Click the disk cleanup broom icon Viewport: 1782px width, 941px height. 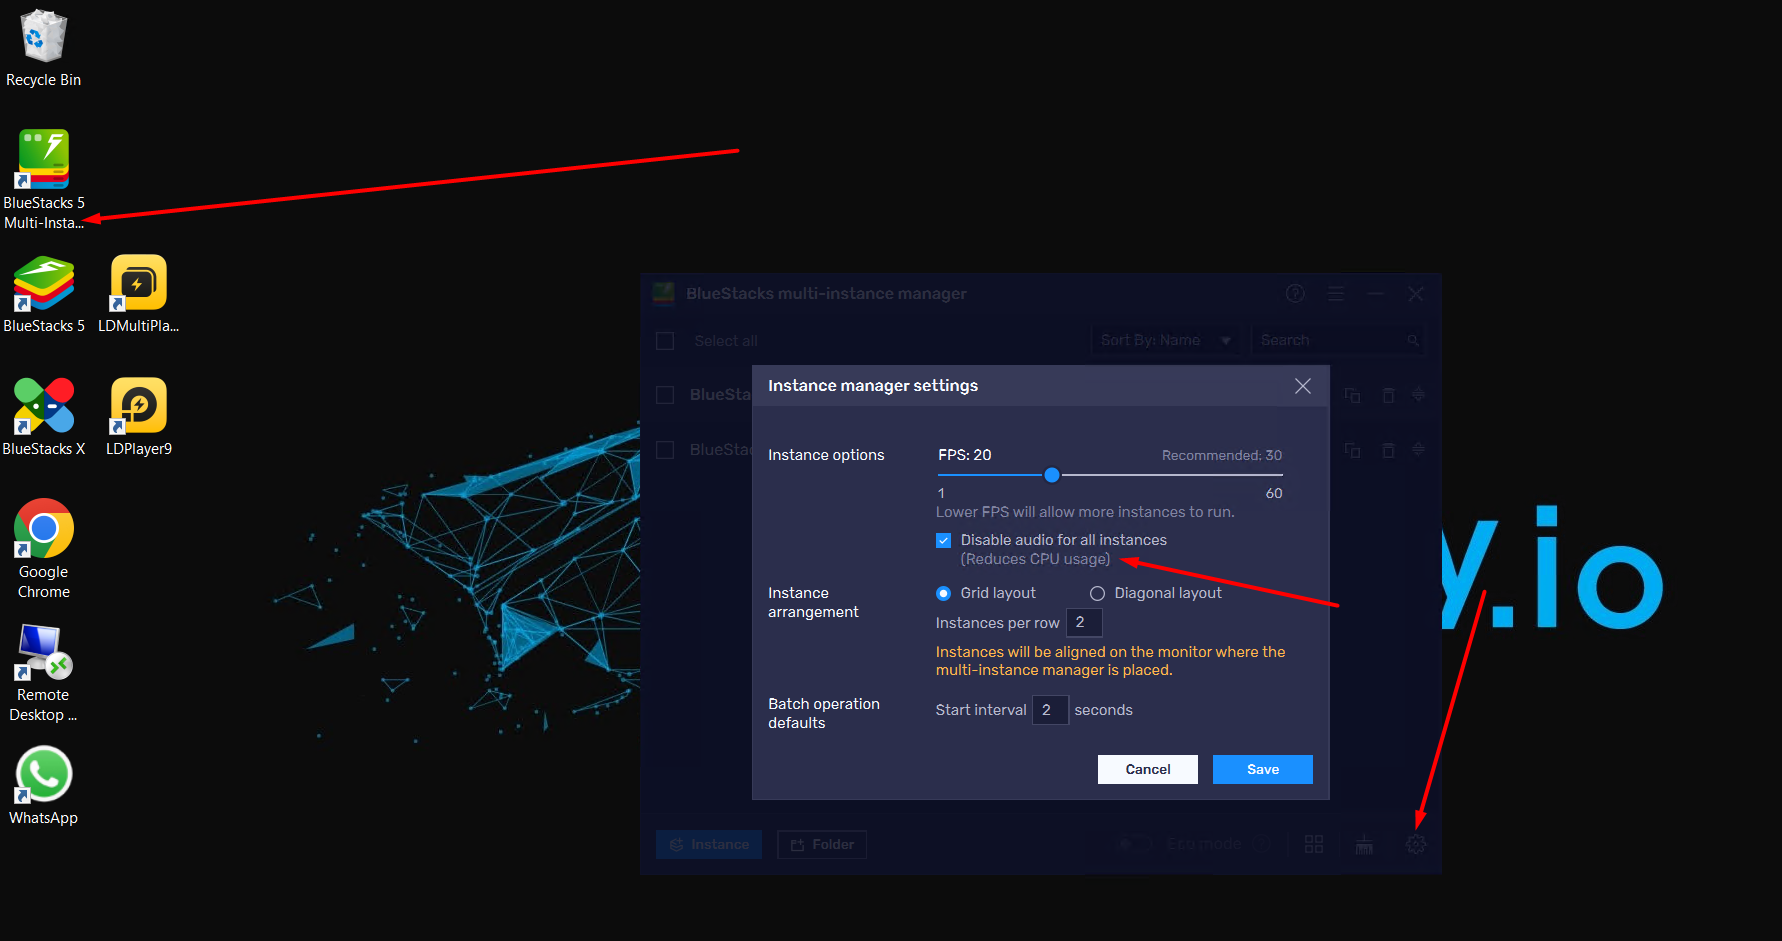[1364, 844]
